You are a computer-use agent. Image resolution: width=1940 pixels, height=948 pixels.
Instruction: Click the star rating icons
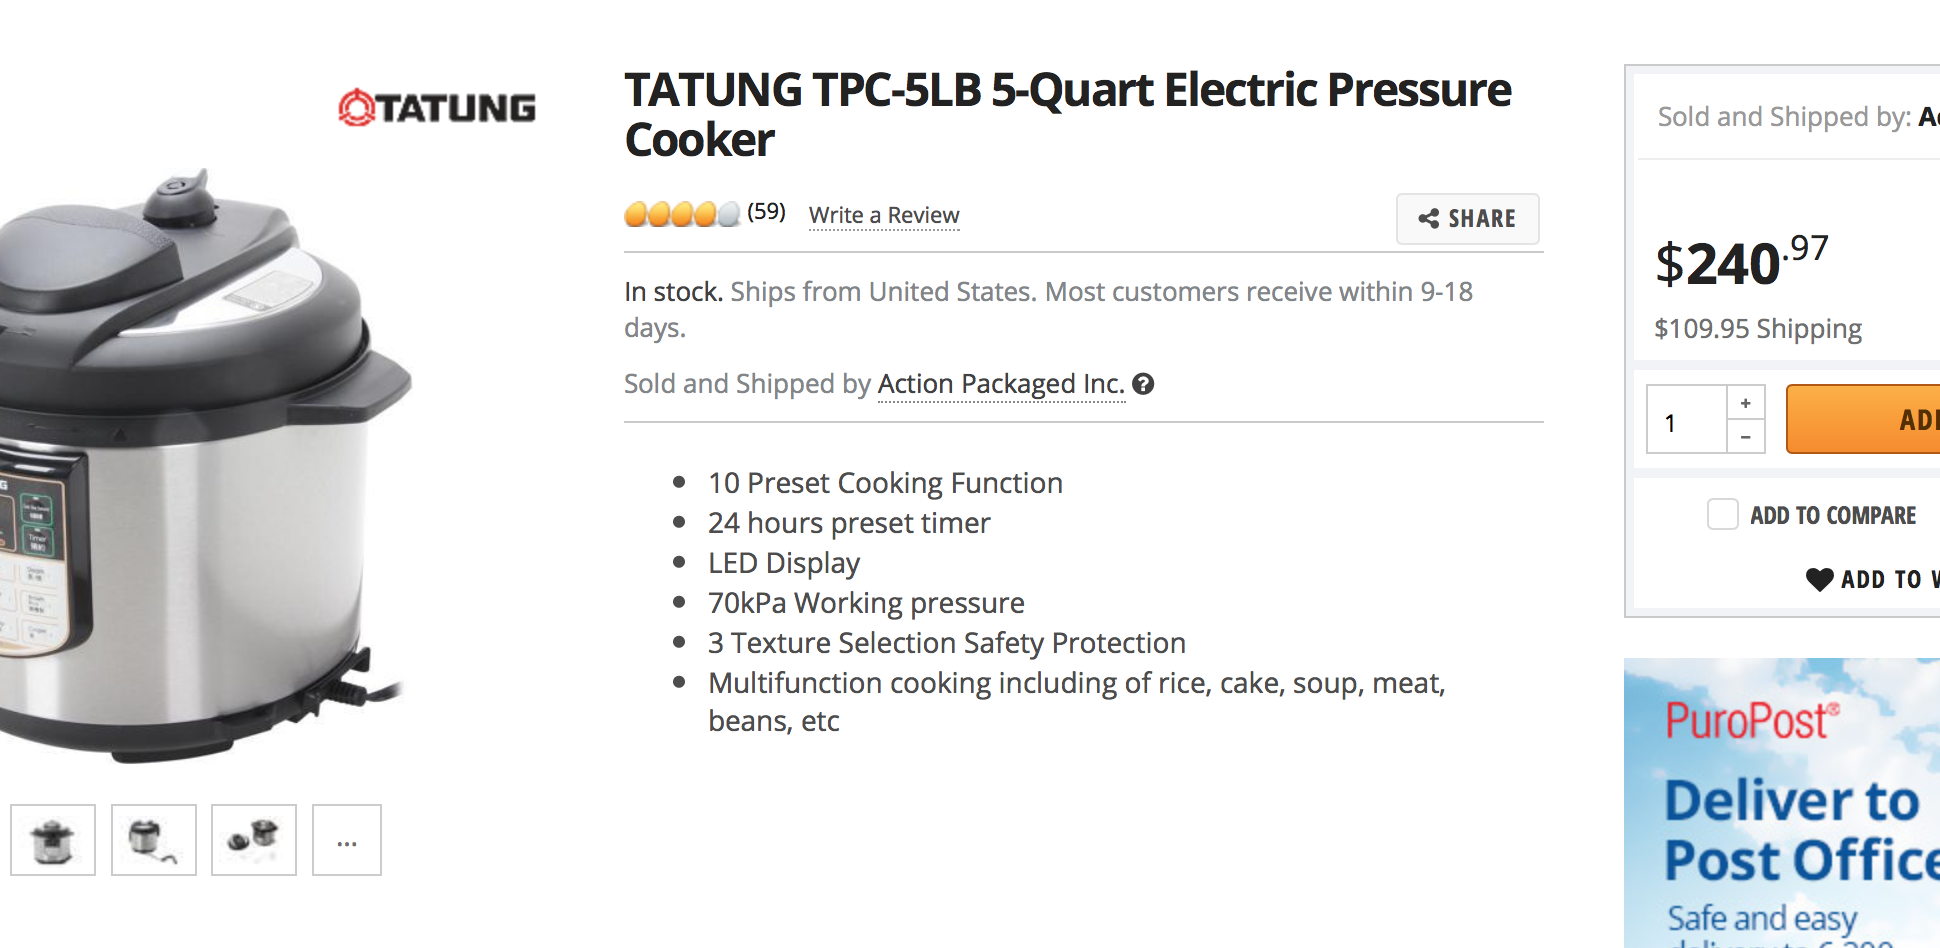click(682, 214)
